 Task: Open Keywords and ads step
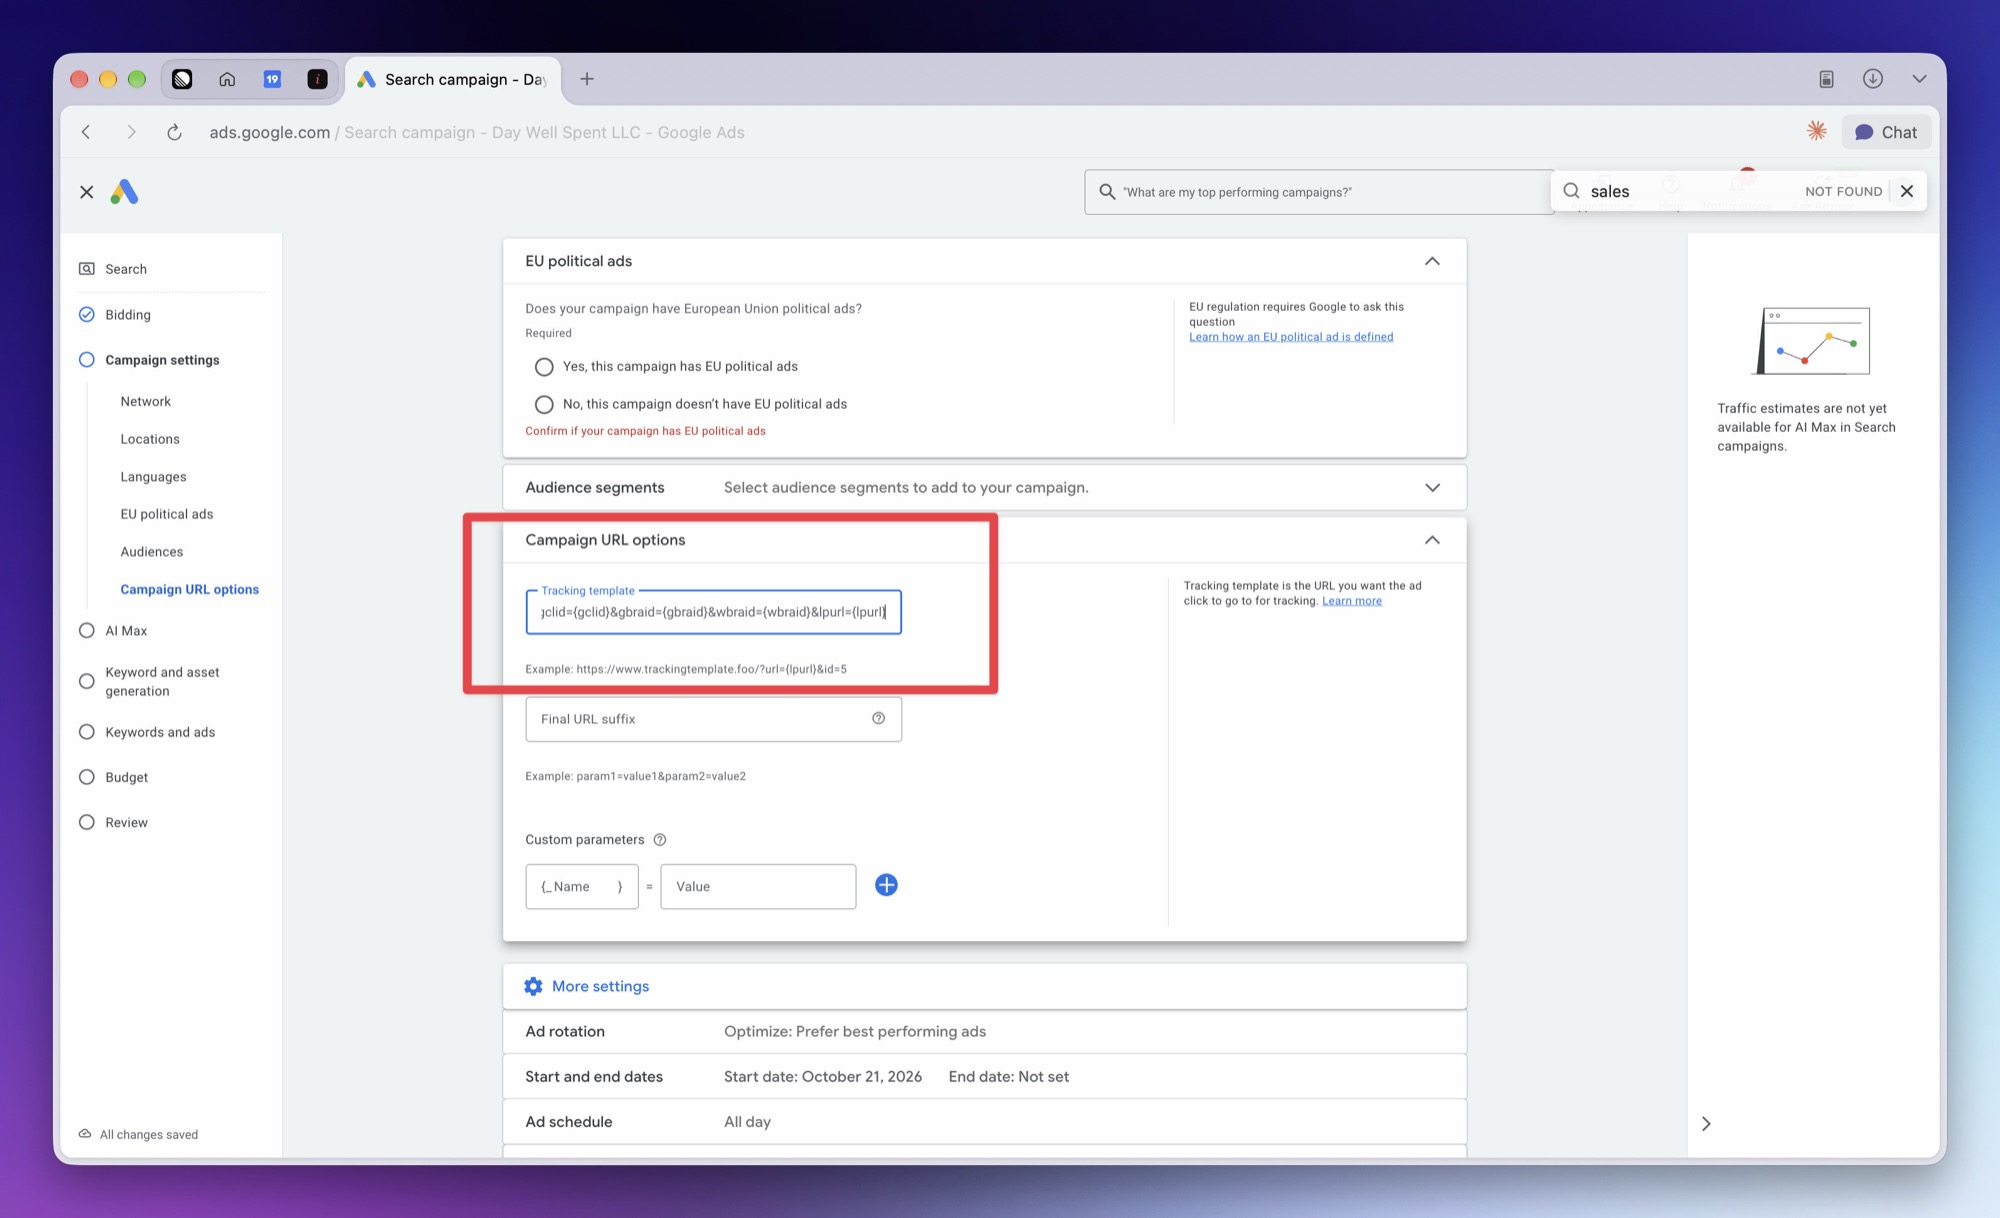160,732
